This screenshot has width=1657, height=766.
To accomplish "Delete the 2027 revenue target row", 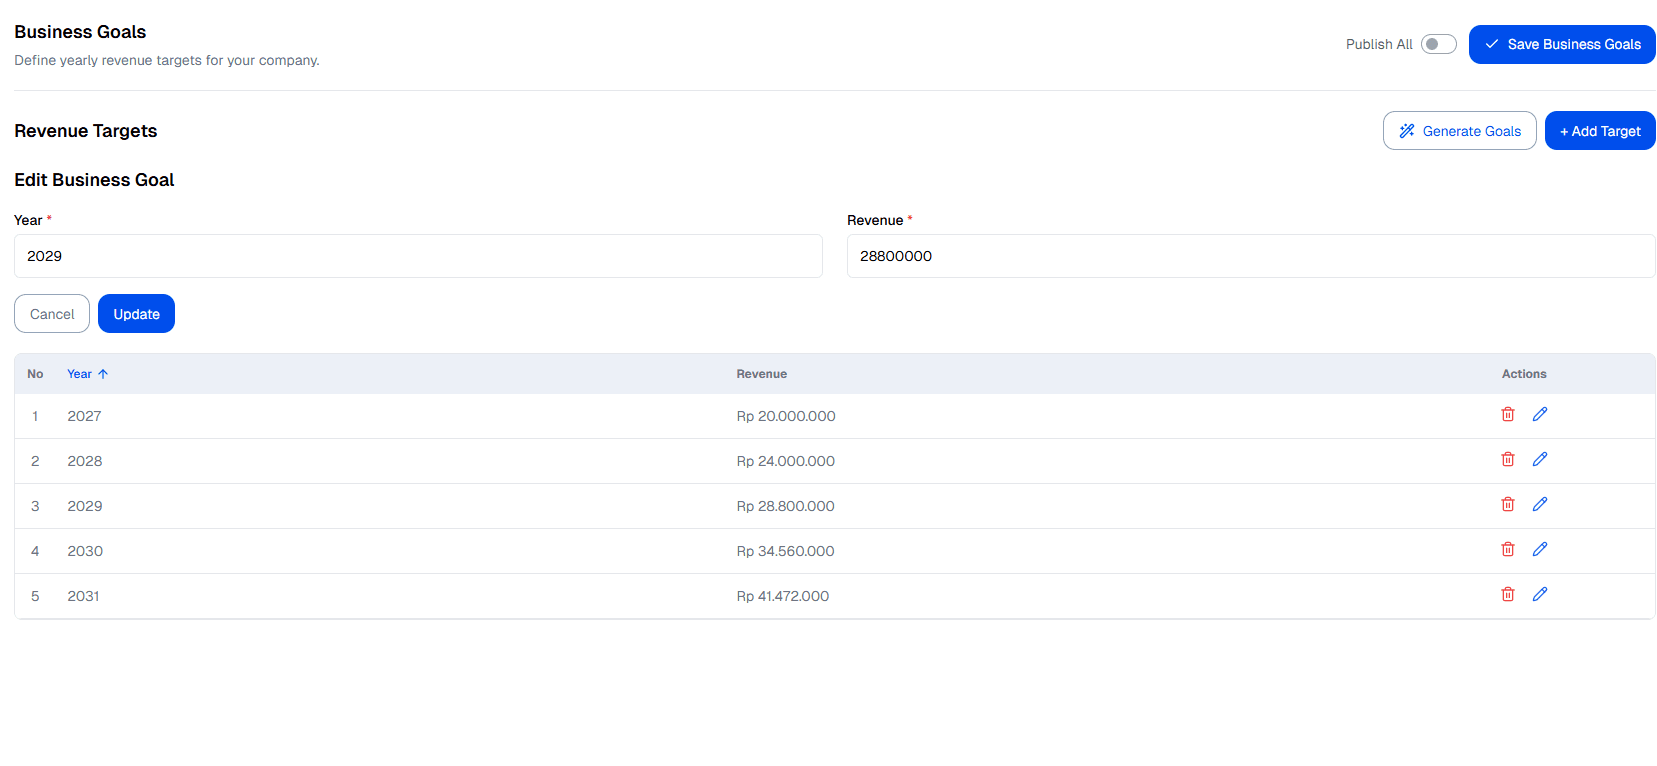I will [1507, 414].
